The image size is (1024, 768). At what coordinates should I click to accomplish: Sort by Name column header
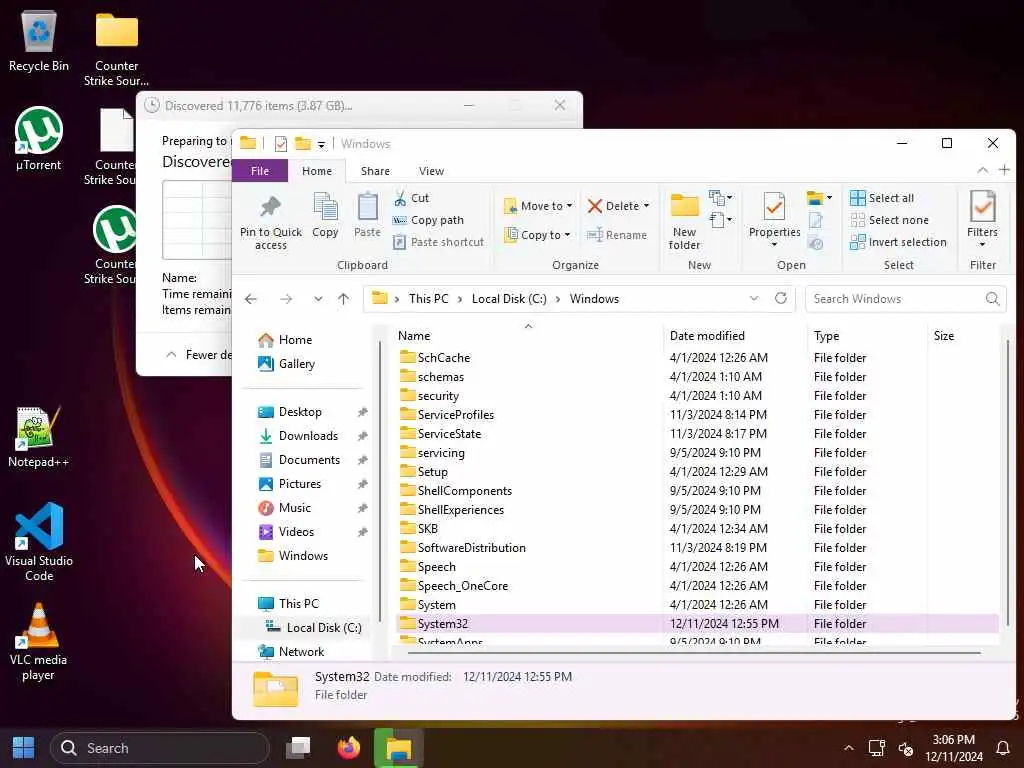click(x=414, y=336)
